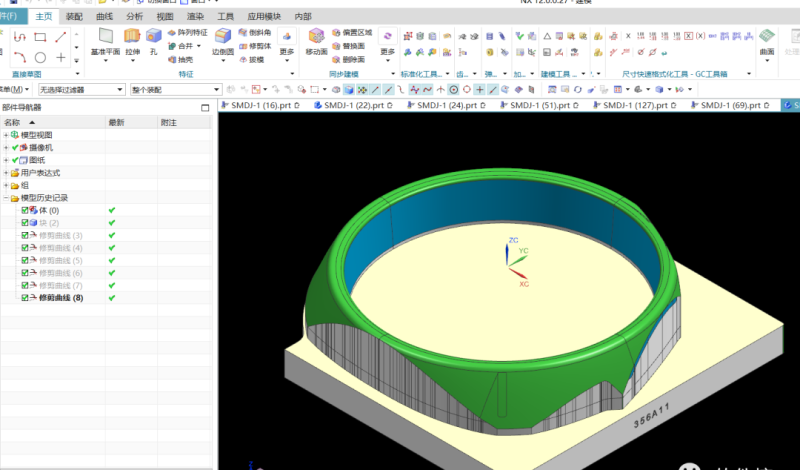Image resolution: width=800 pixels, height=470 pixels.
Task: Select the 孔 (Hole) feature icon
Action: [153, 40]
